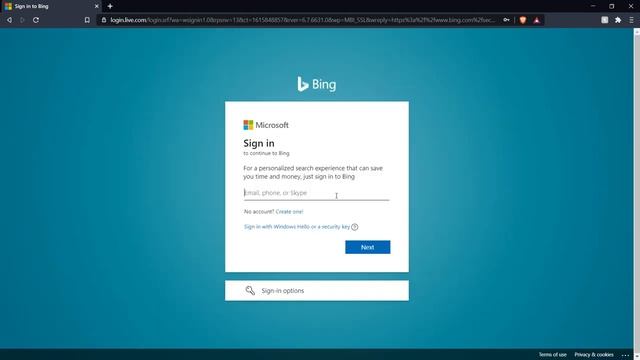Open Privacy & cookies in the footer
This screenshot has width=640, height=360.
593,355
